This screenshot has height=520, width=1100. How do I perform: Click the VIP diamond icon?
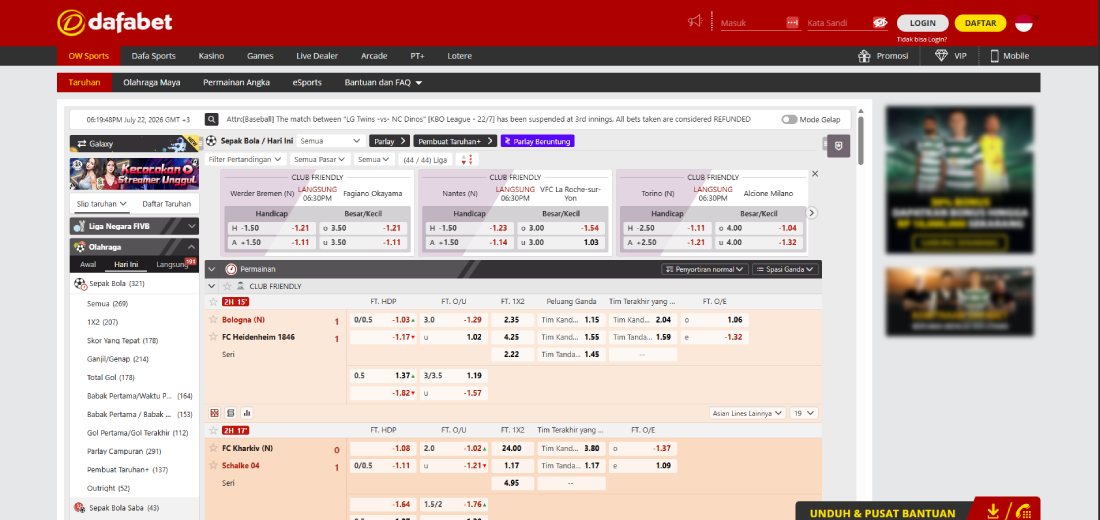(x=941, y=55)
